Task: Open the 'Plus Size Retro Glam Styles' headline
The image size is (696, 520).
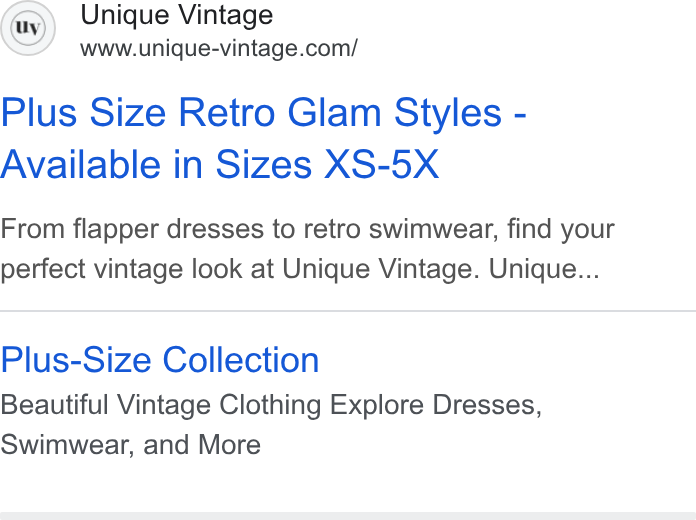Action: 263,113
